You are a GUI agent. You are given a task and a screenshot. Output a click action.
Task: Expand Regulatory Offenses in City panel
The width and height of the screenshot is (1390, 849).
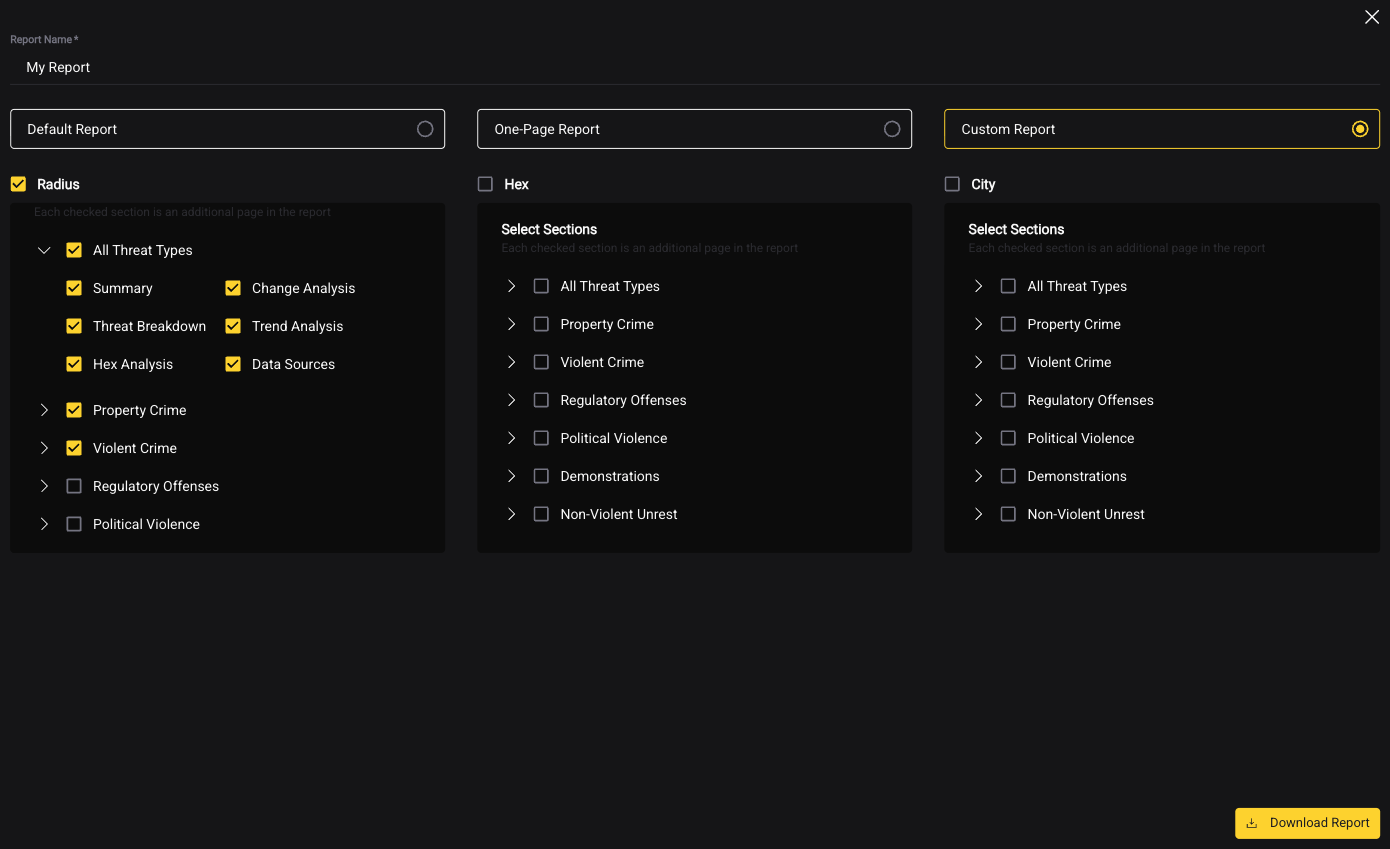click(x=978, y=400)
